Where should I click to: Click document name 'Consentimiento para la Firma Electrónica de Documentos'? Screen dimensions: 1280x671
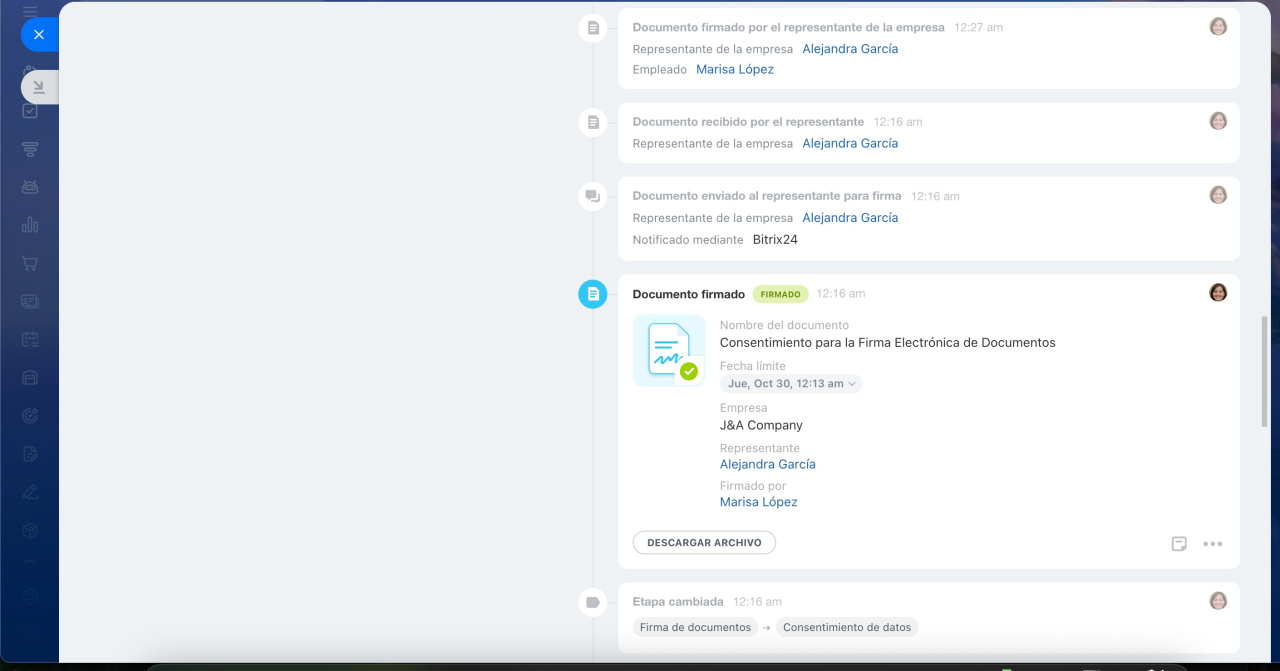point(888,342)
